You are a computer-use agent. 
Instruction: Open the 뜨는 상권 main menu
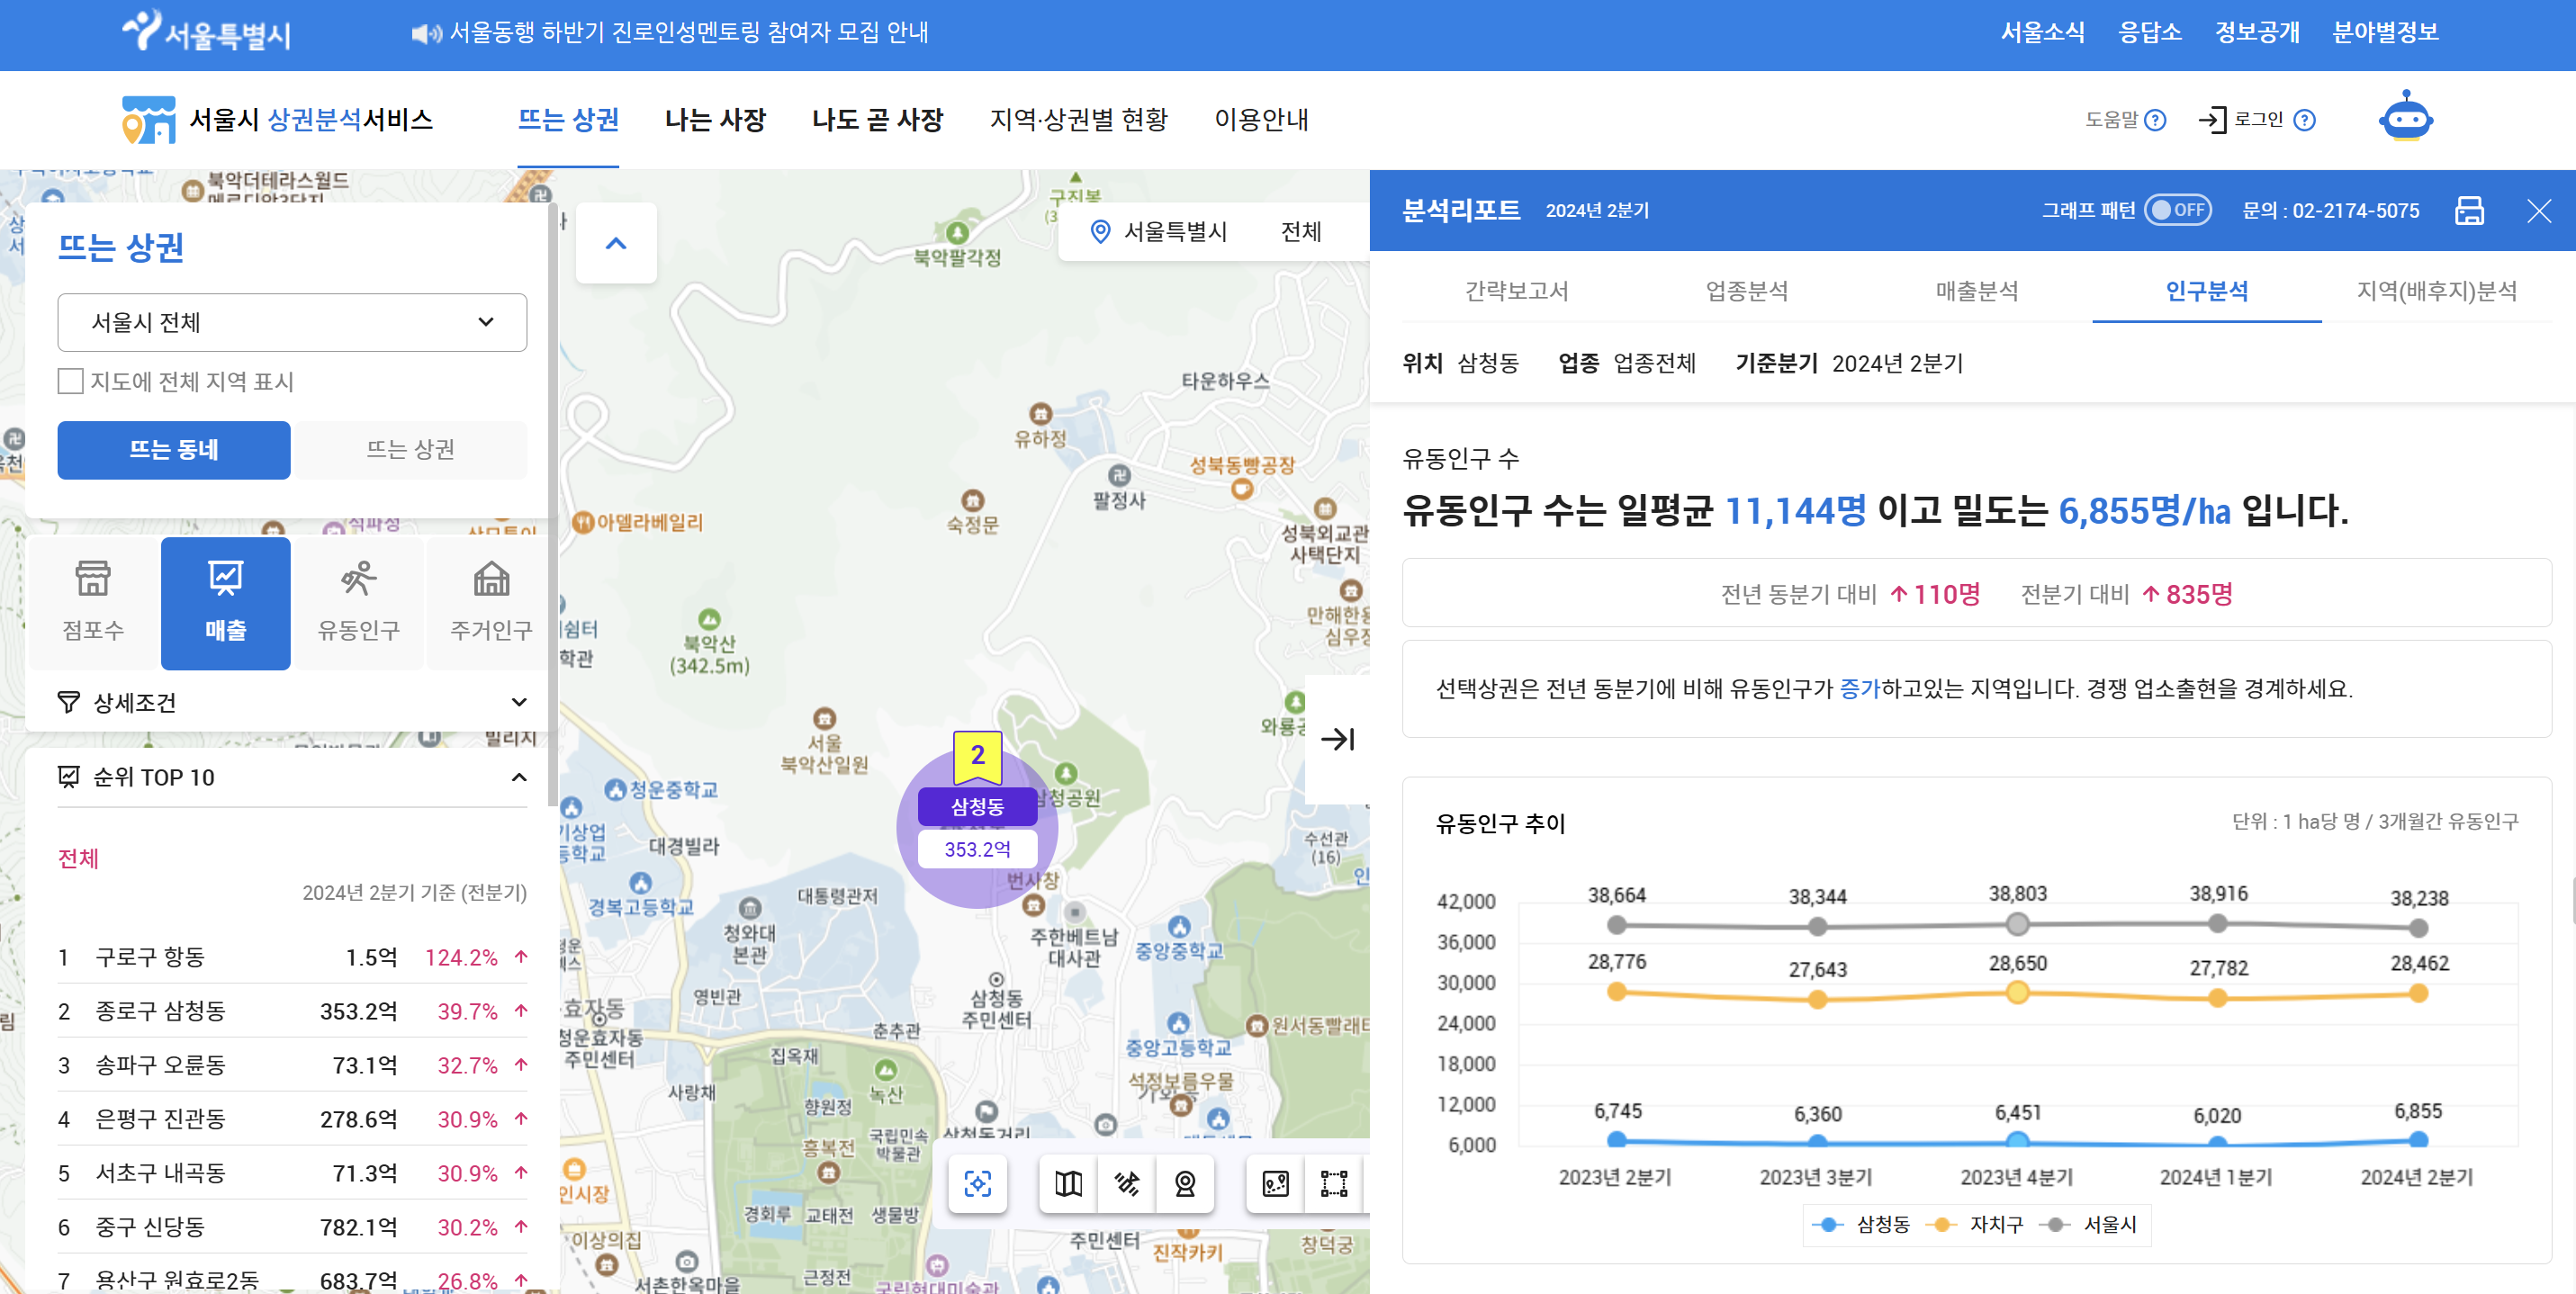tap(568, 120)
